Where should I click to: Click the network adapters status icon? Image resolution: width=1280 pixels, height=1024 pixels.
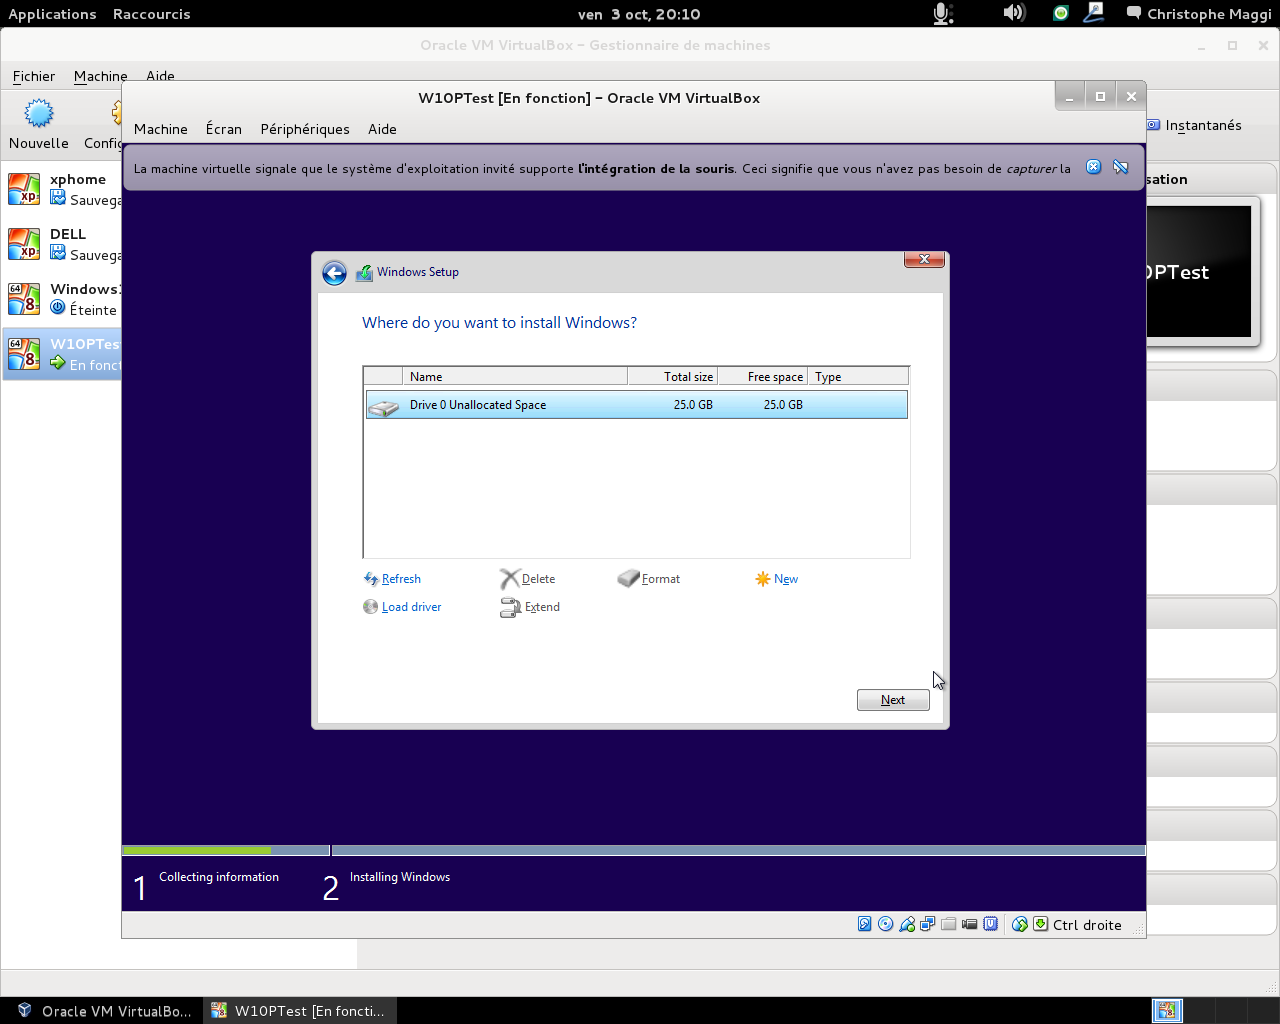pyautogui.click(x=928, y=924)
